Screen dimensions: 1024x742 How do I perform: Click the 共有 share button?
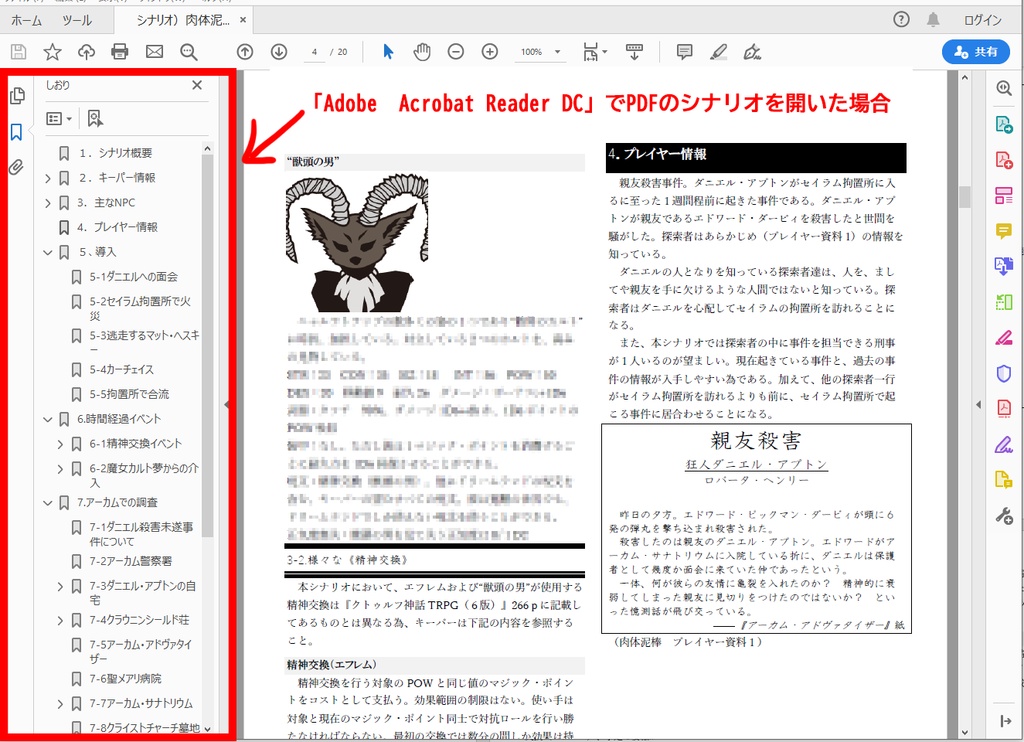point(976,52)
